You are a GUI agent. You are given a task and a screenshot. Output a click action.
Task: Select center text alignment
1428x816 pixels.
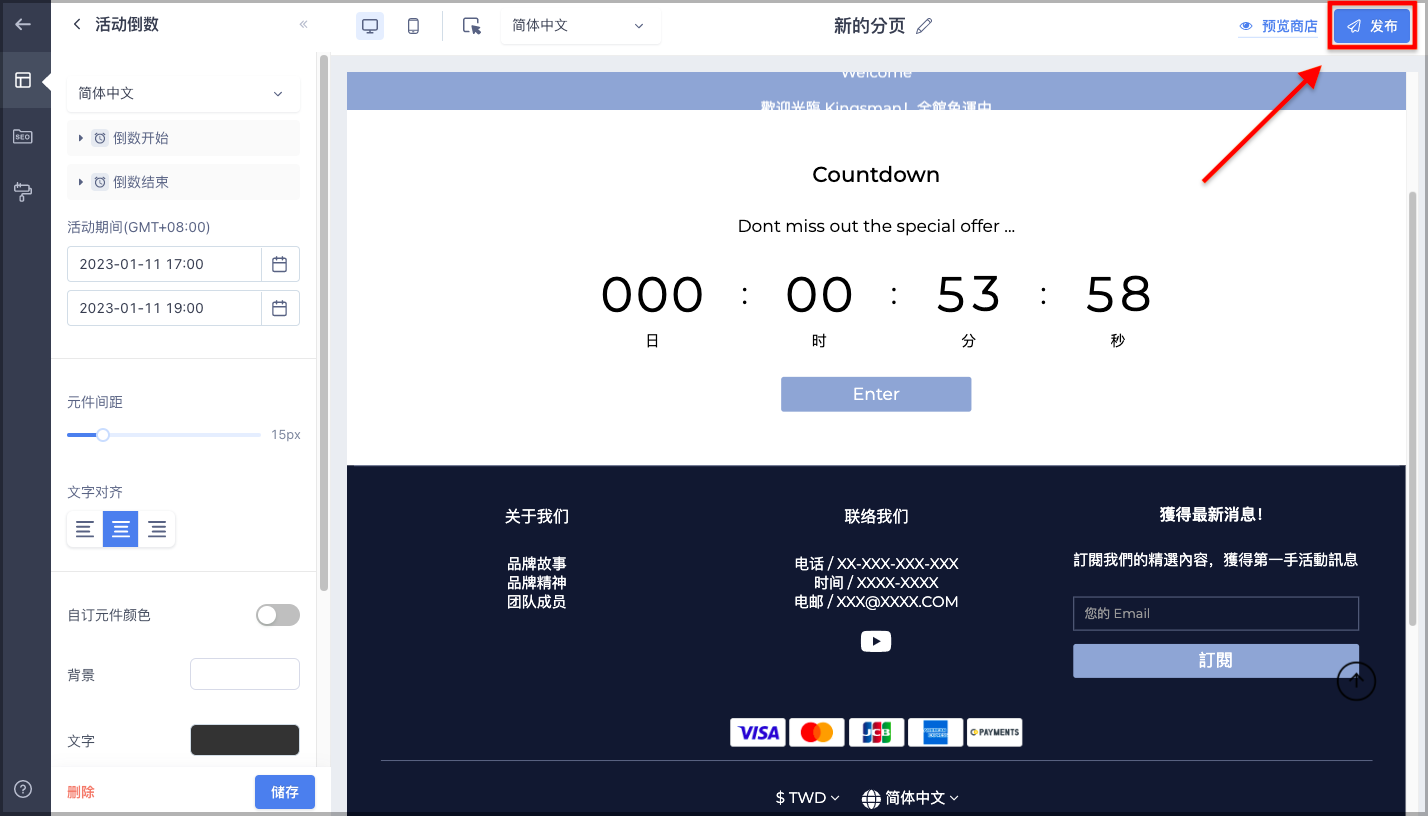tap(121, 529)
